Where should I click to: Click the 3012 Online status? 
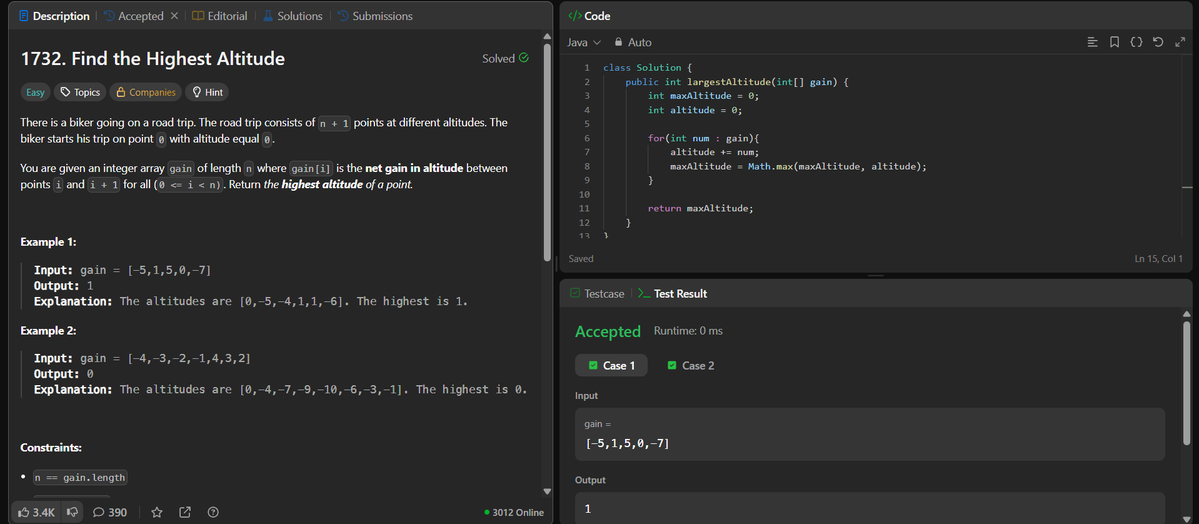[x=515, y=512]
